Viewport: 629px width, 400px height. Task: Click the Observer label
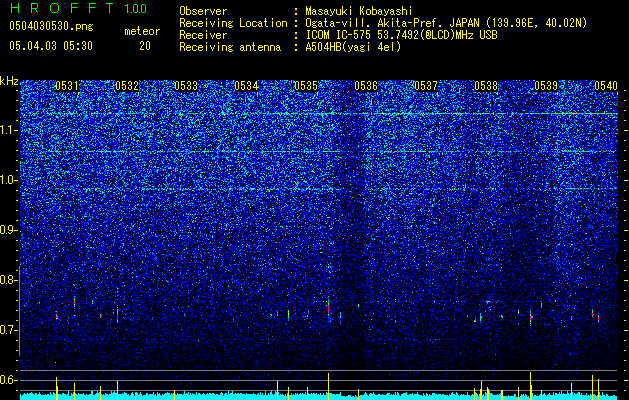coord(203,11)
